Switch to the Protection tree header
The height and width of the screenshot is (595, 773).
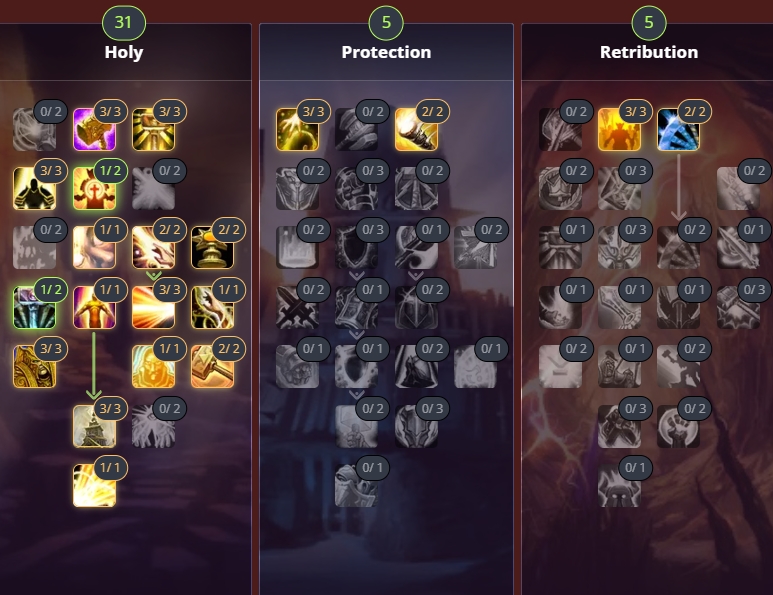pos(386,52)
